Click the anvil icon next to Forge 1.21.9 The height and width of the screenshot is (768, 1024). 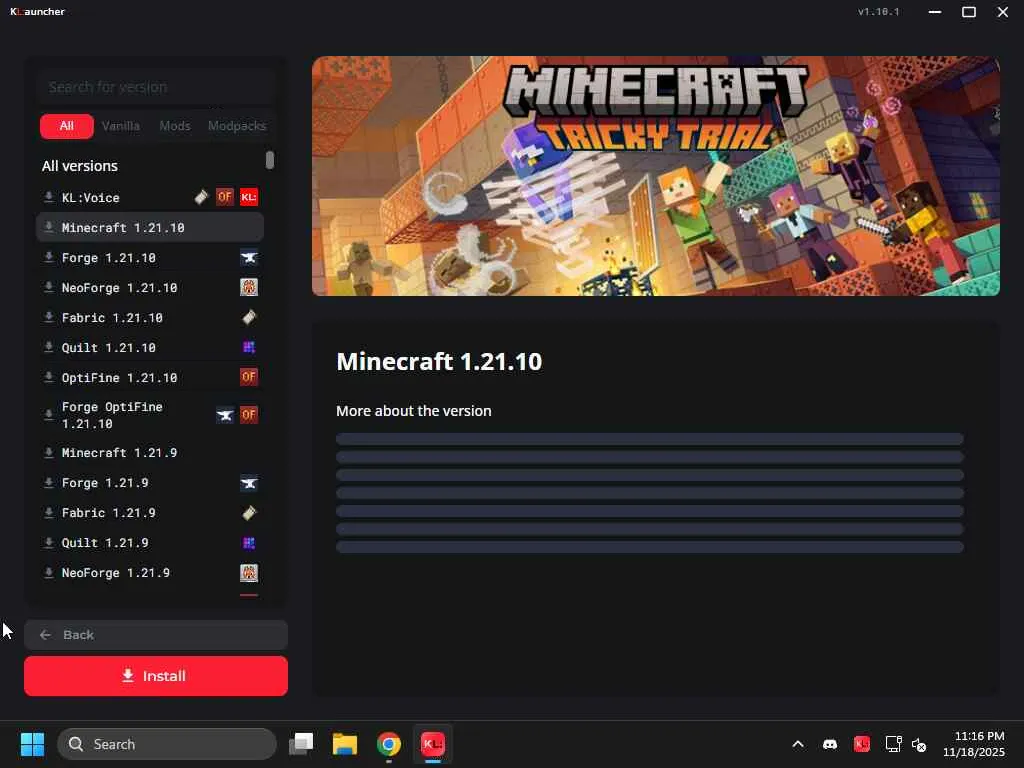point(249,483)
